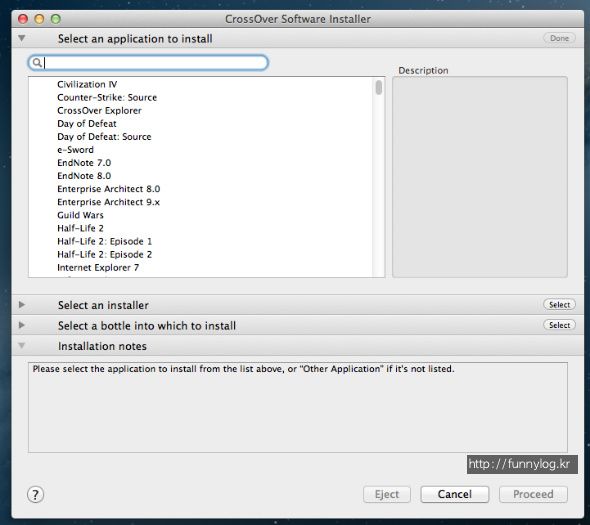Expand the Select a bottle section

click(22, 325)
